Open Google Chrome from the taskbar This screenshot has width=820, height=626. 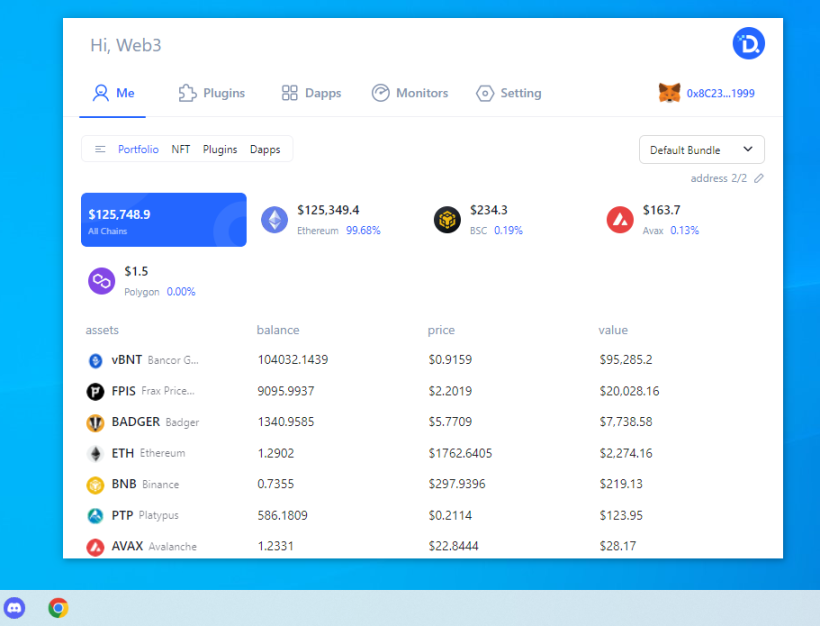pos(58,608)
